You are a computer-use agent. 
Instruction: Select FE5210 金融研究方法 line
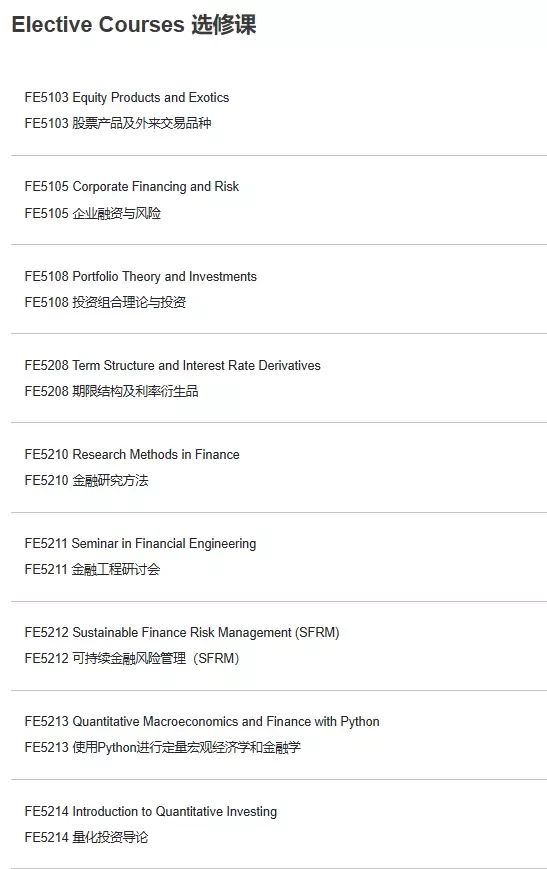86,480
